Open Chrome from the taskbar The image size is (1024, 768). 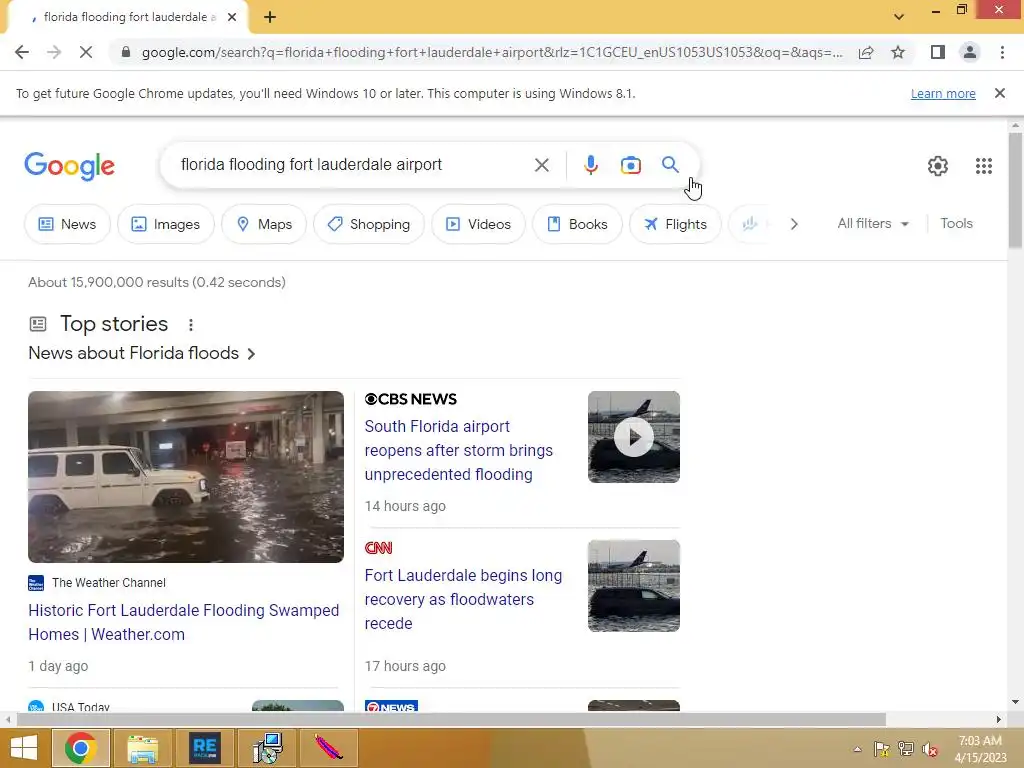(x=80, y=748)
